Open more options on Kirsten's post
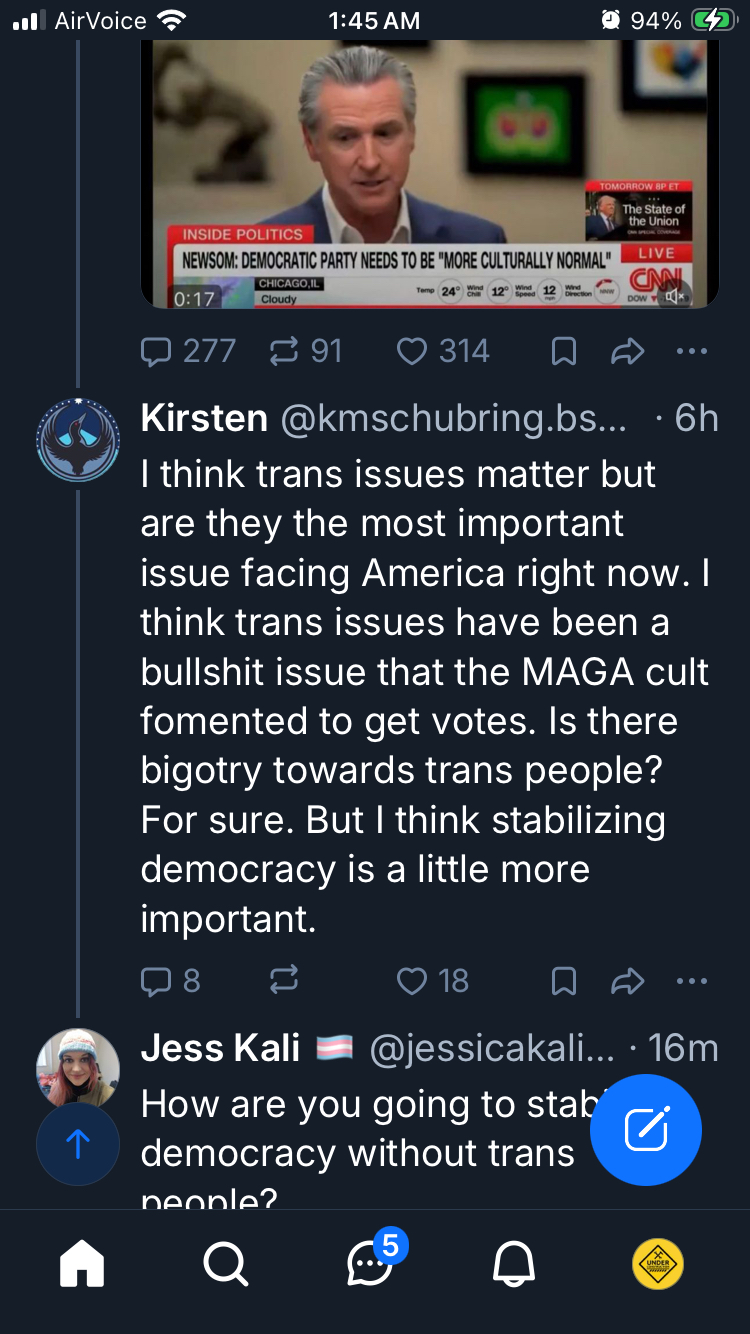This screenshot has height=1334, width=750. (x=691, y=981)
